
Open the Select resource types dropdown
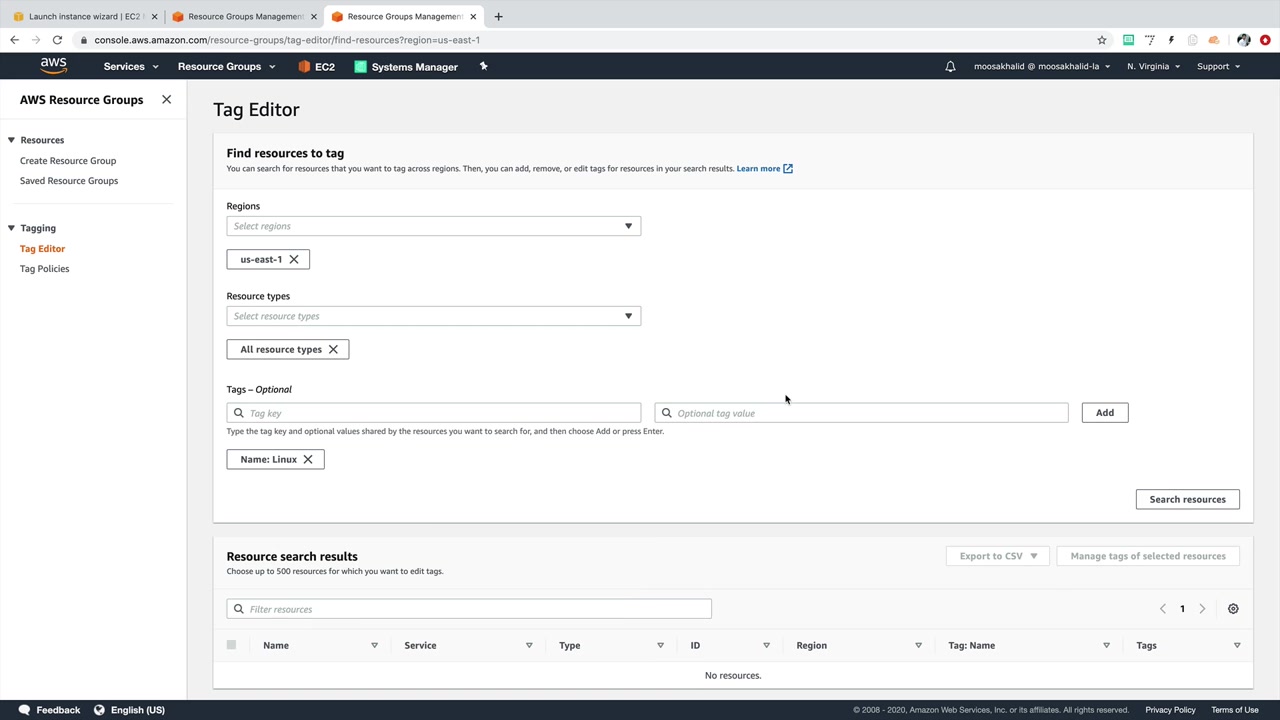point(433,316)
